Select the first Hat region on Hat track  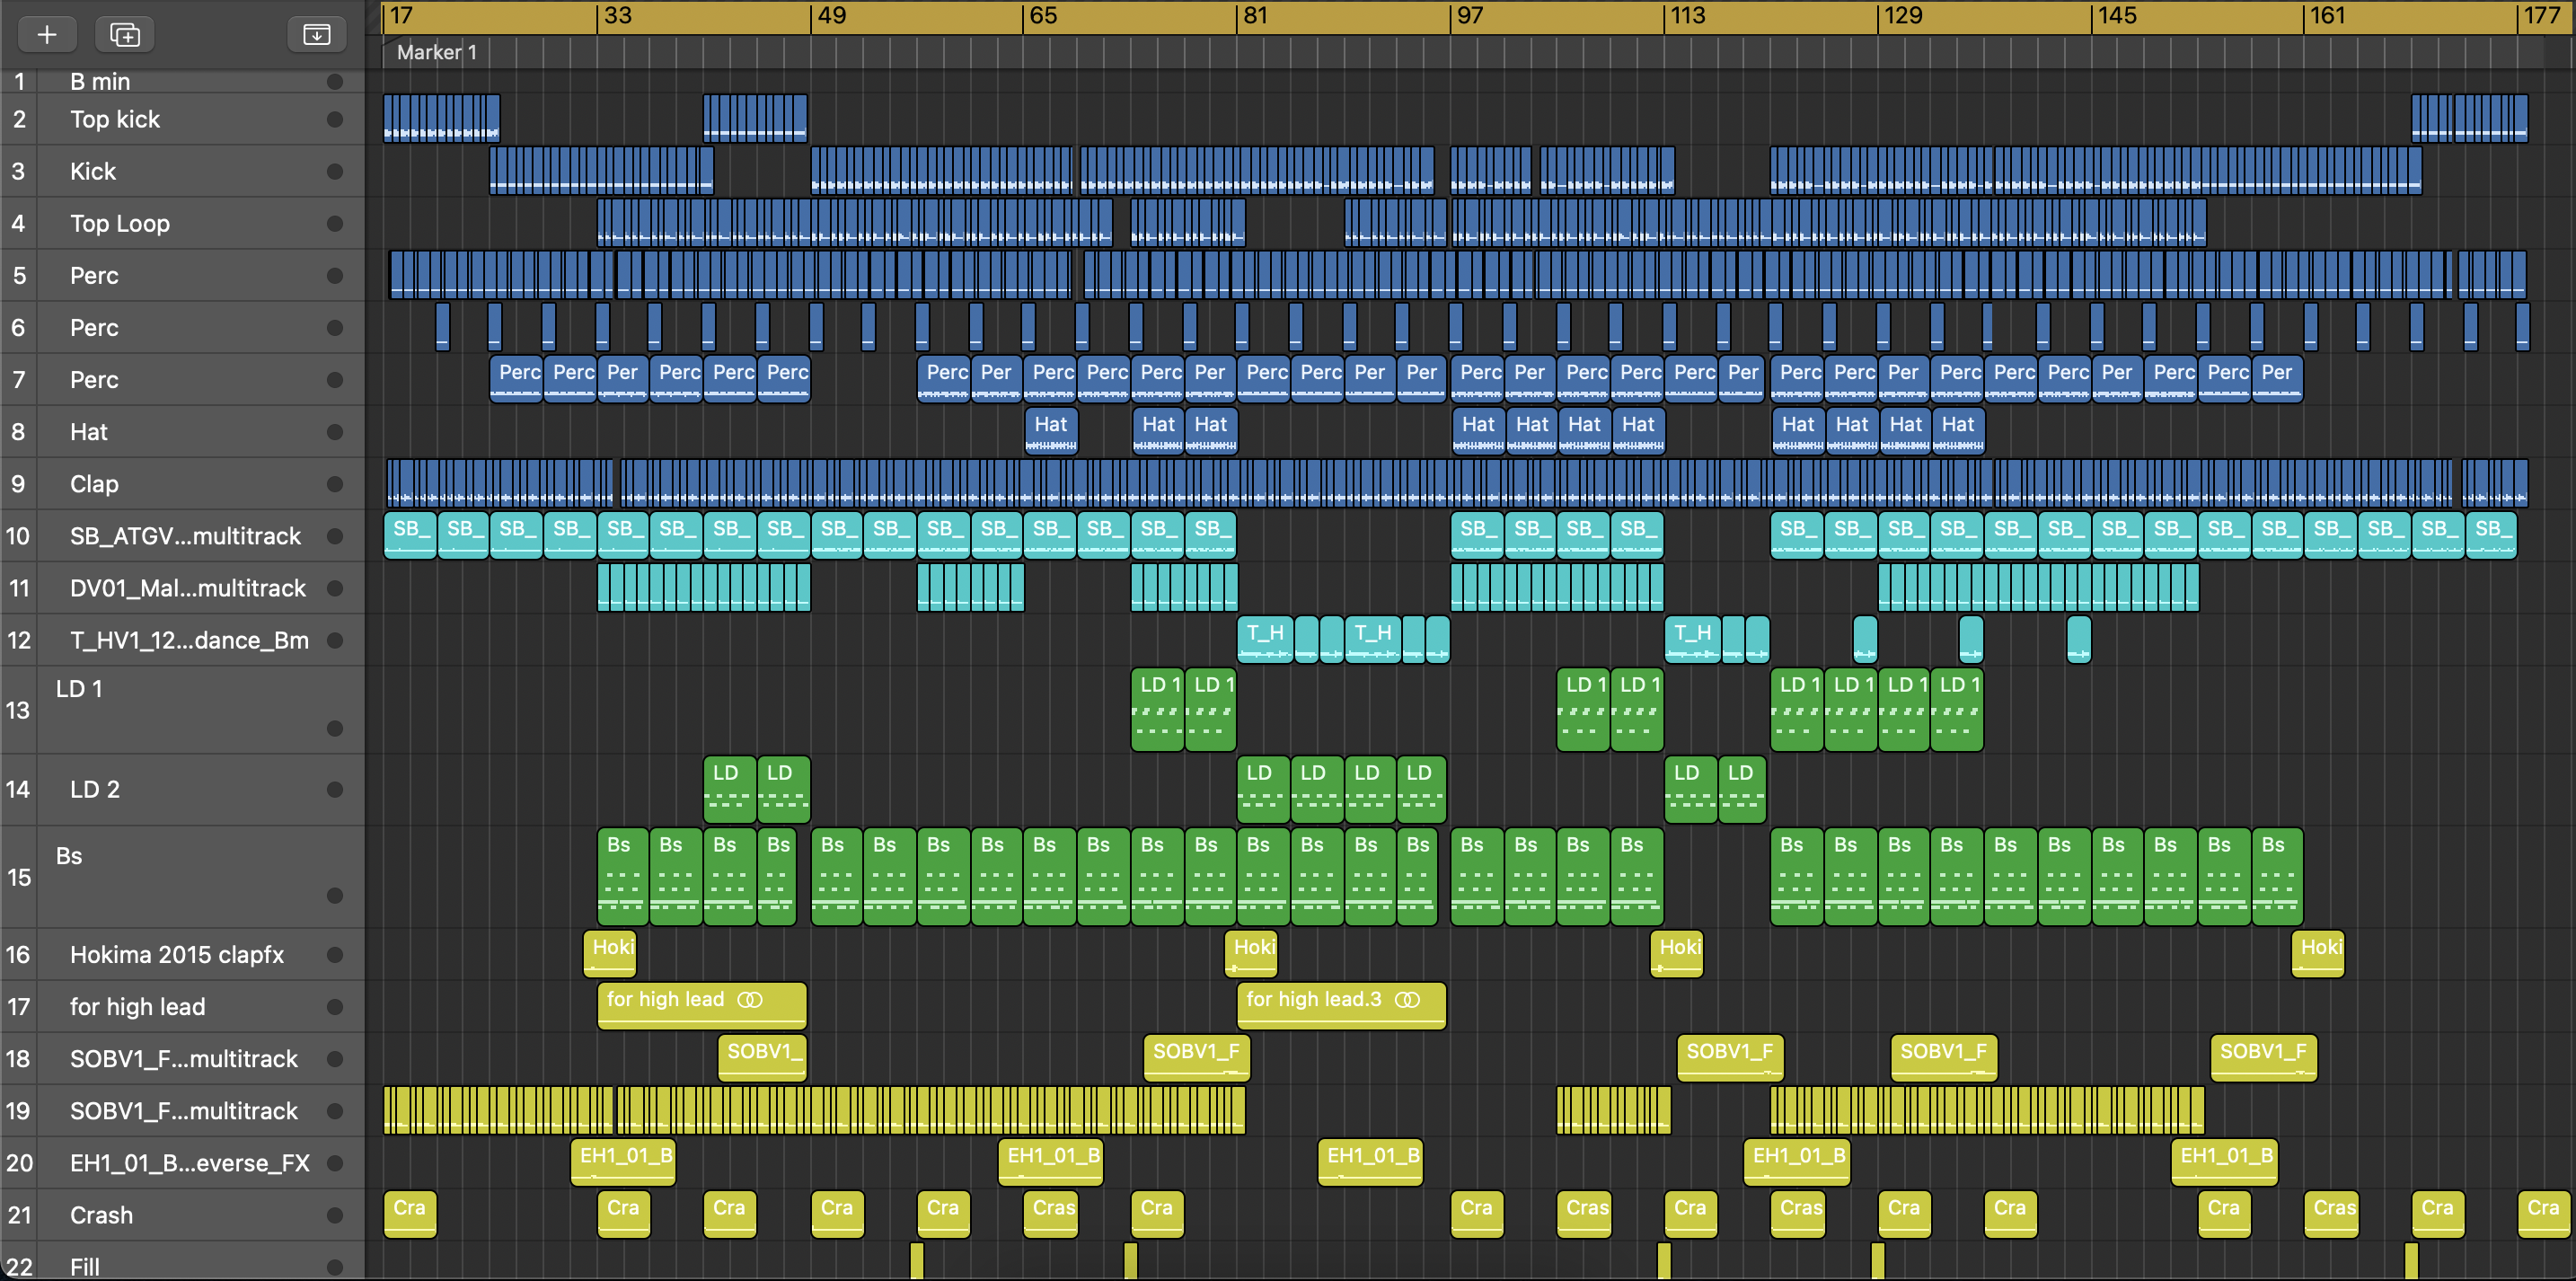[x=1050, y=432]
